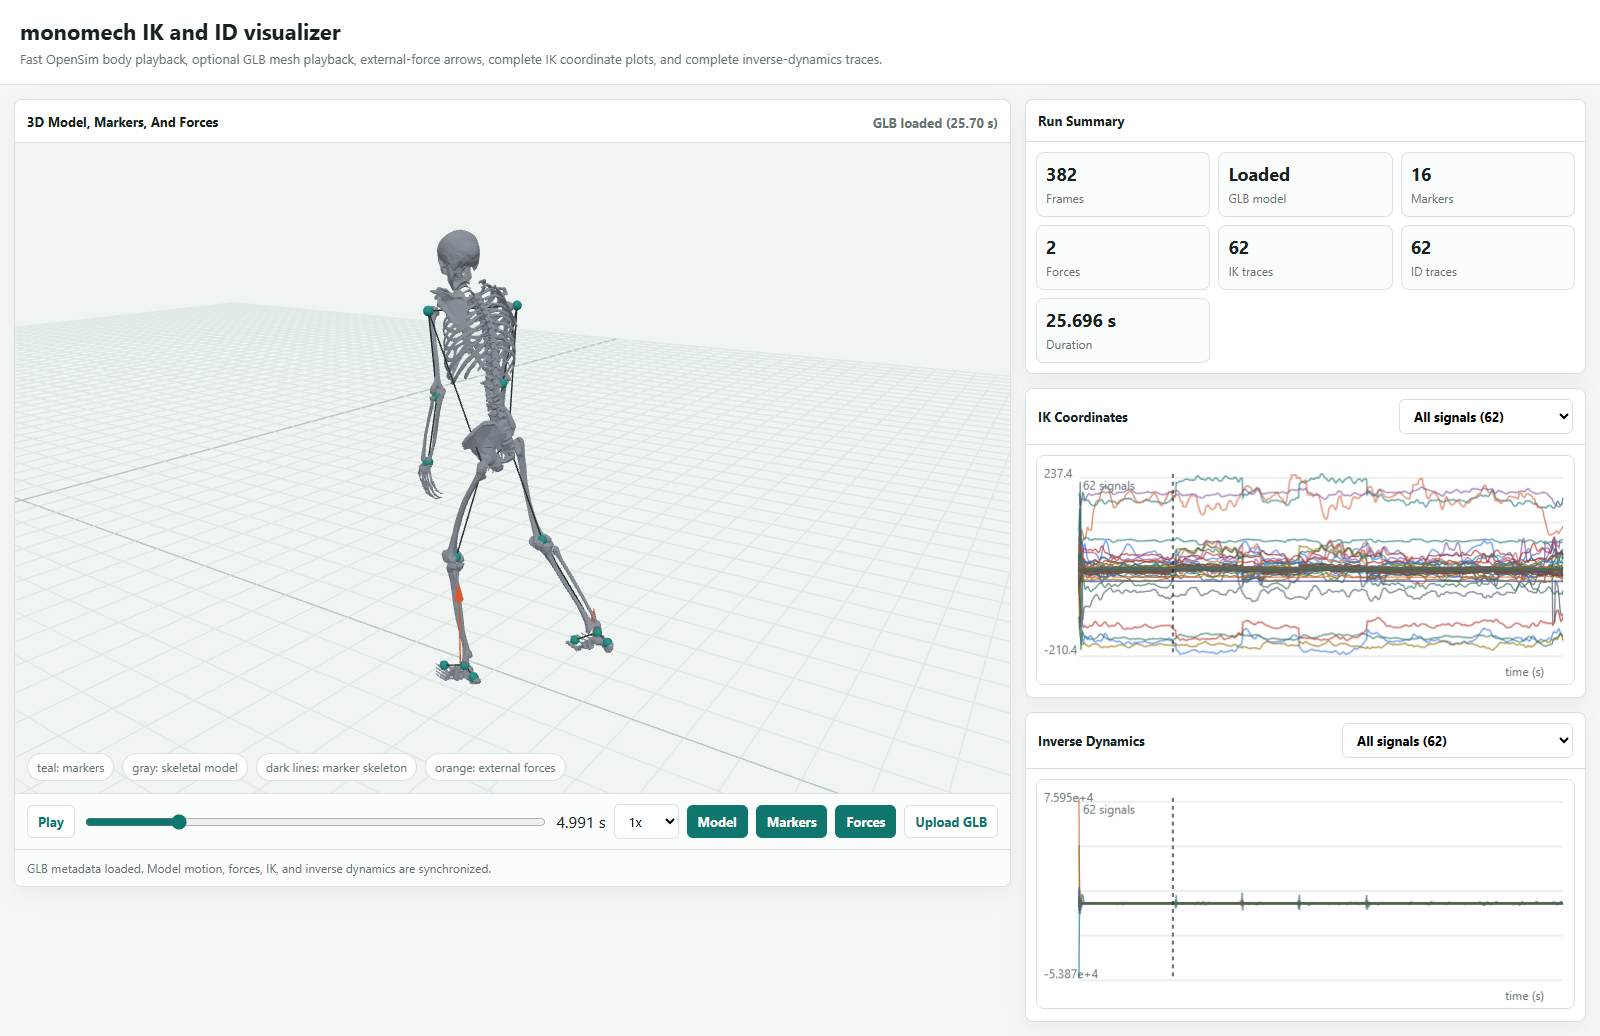
Task: Toggle the Model visibility button
Action: [x=717, y=822]
